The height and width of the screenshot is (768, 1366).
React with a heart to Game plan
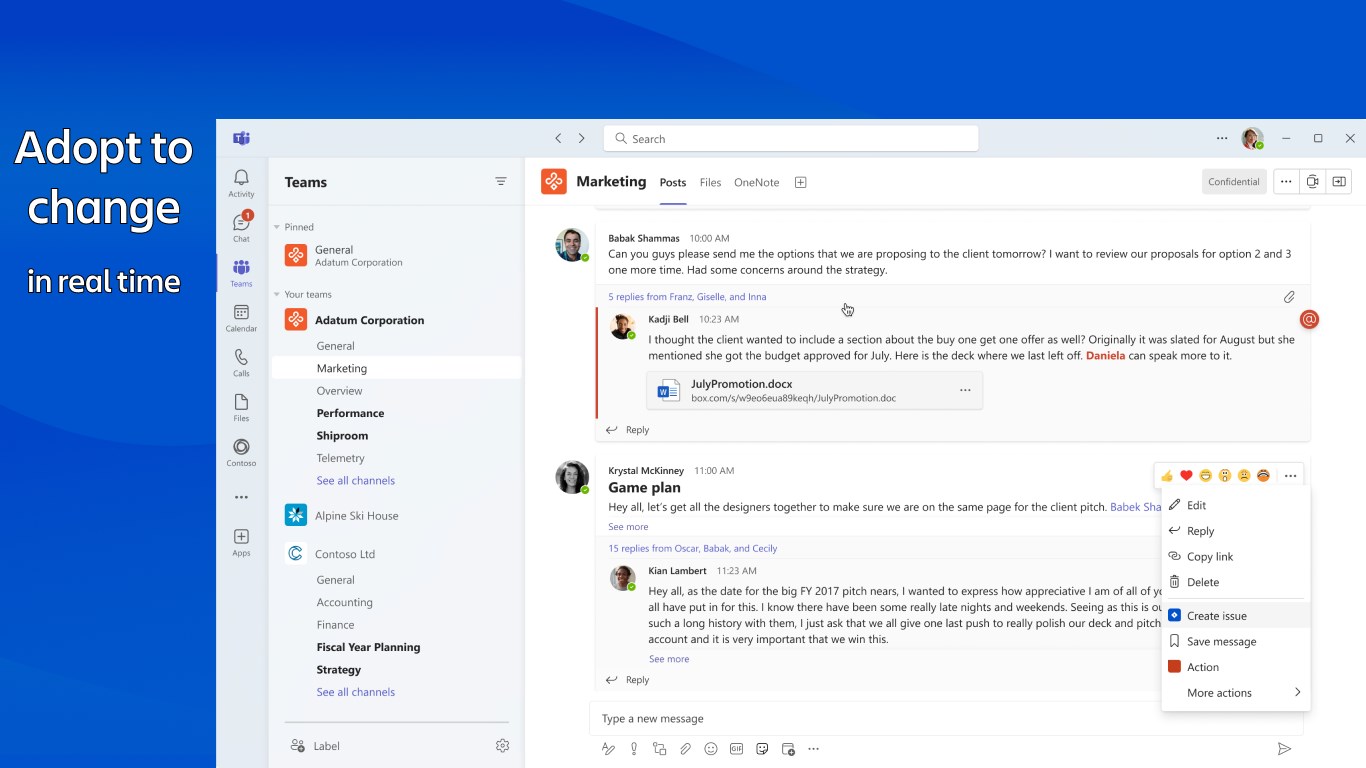1186,476
